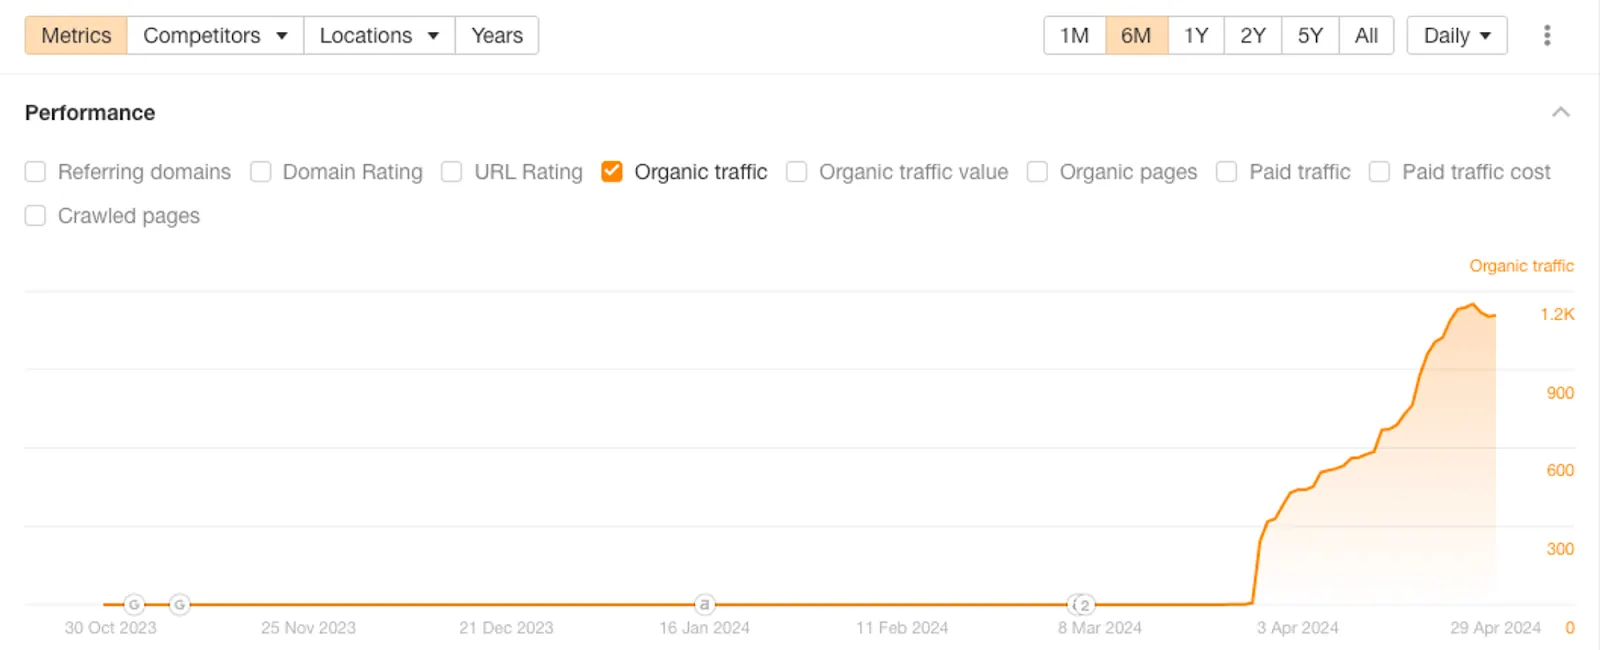This screenshot has width=1600, height=650.
Task: Select the 1M time range
Action: coord(1074,36)
